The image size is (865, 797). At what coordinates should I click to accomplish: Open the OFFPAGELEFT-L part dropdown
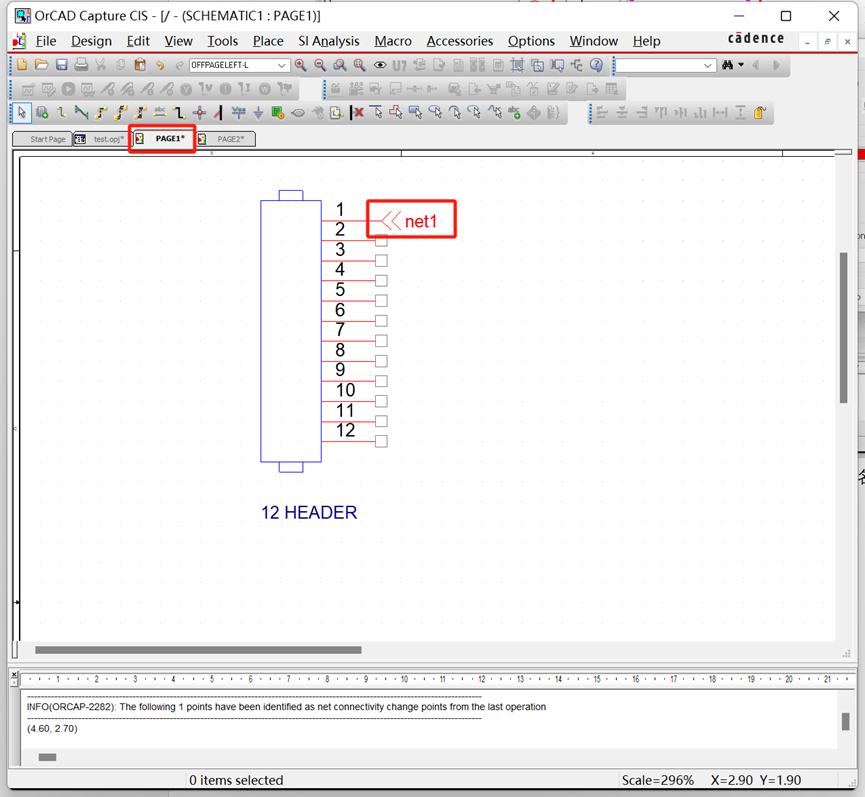281,64
